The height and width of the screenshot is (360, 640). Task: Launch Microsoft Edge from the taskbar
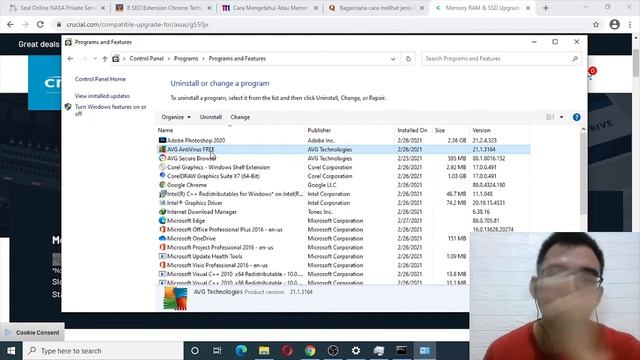pos(241,351)
